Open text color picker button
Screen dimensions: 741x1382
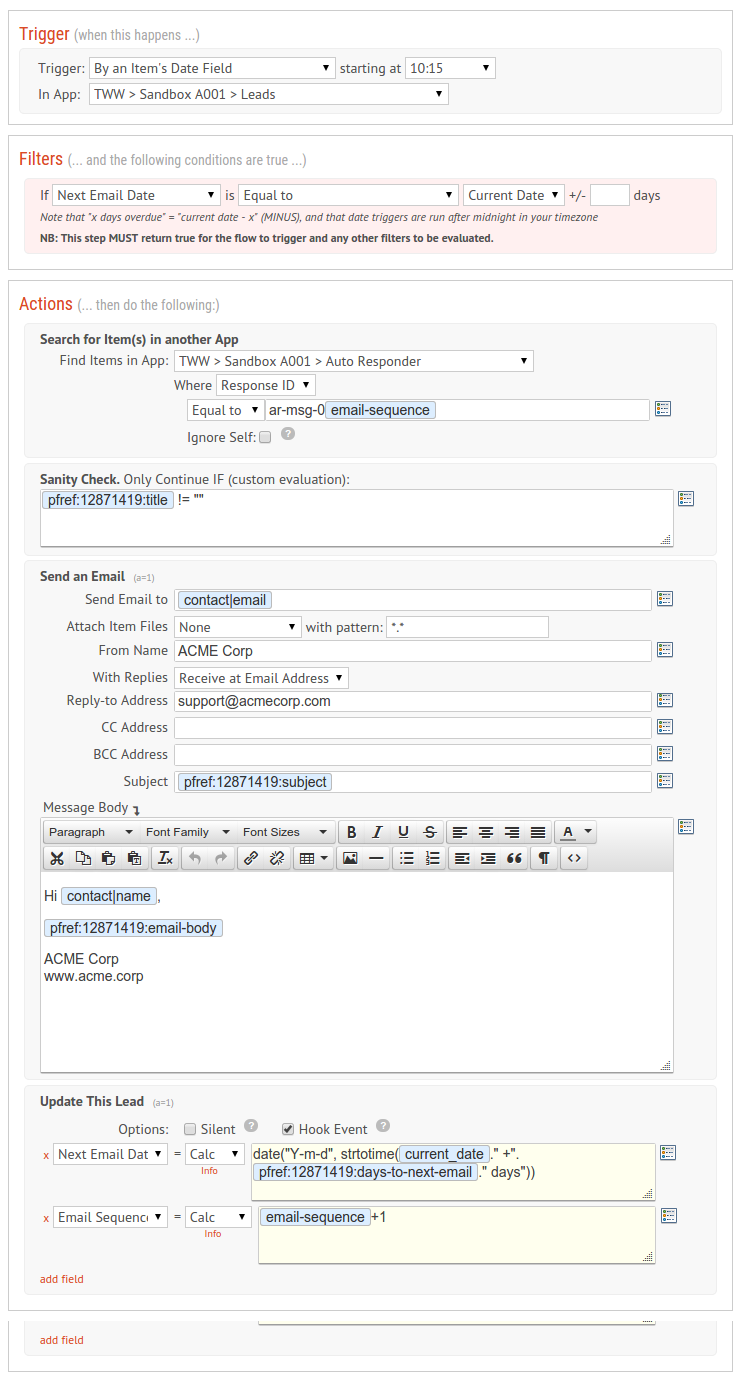tap(568, 832)
